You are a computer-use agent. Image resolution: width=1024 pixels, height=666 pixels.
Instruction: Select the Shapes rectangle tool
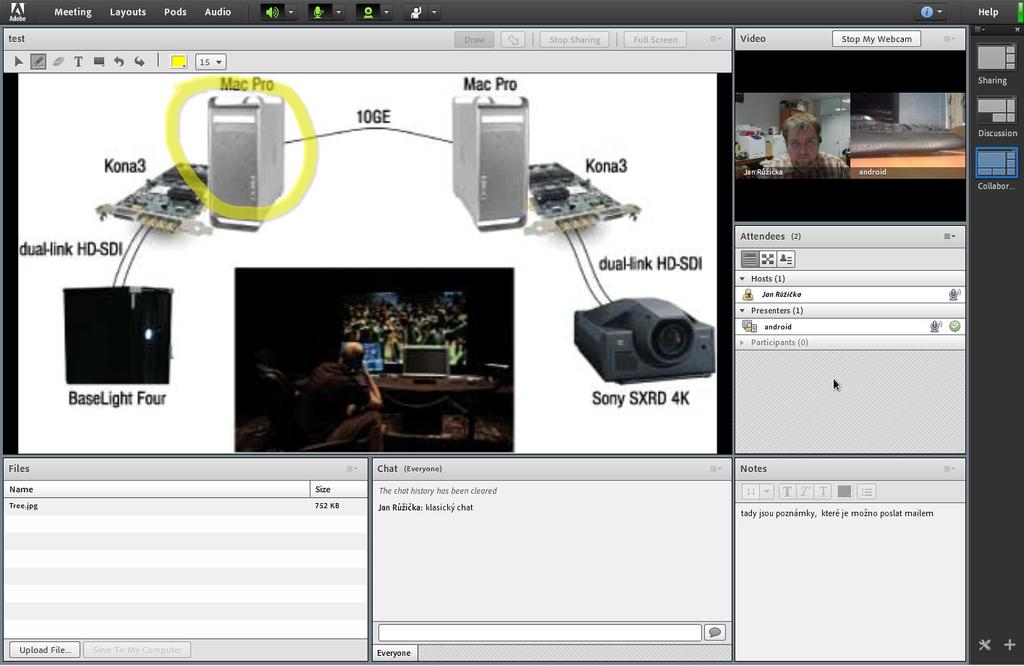[99, 61]
